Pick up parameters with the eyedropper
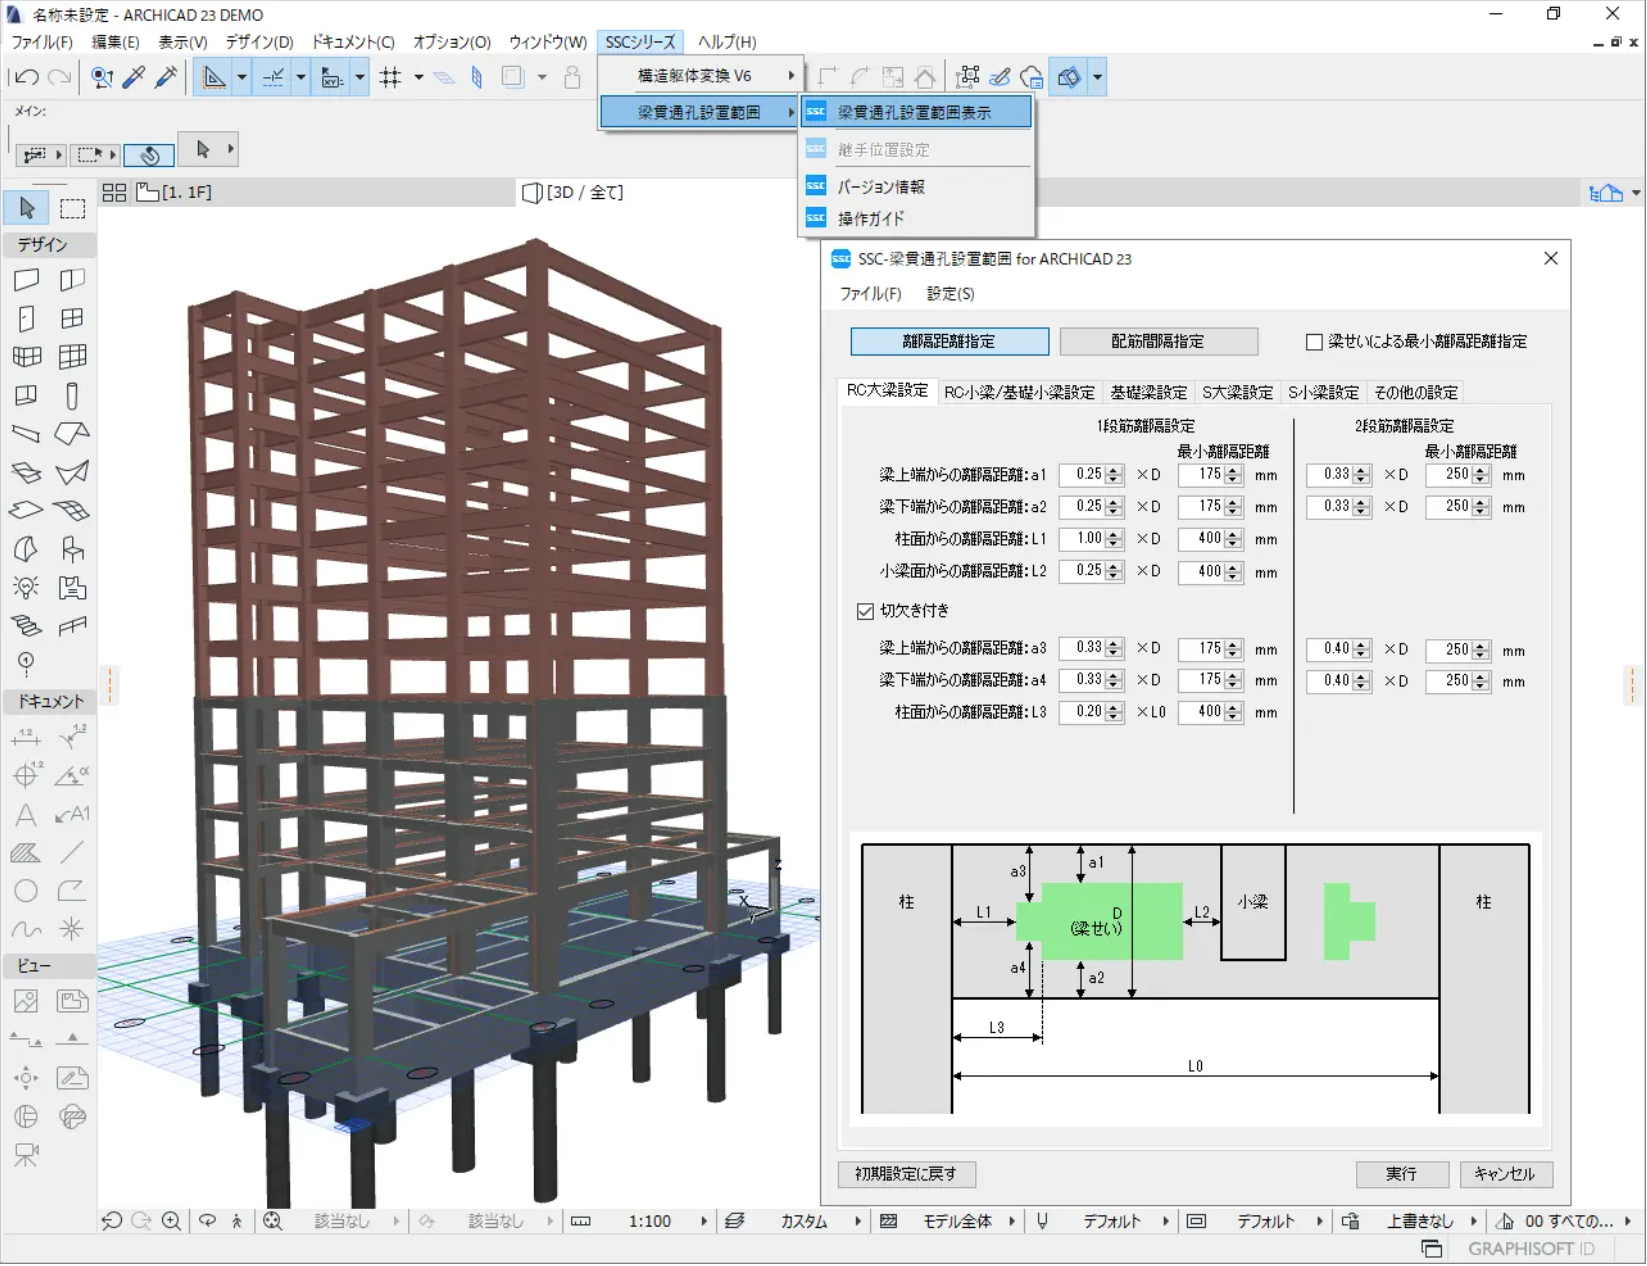Screen dimensions: 1647x1266 [134, 77]
